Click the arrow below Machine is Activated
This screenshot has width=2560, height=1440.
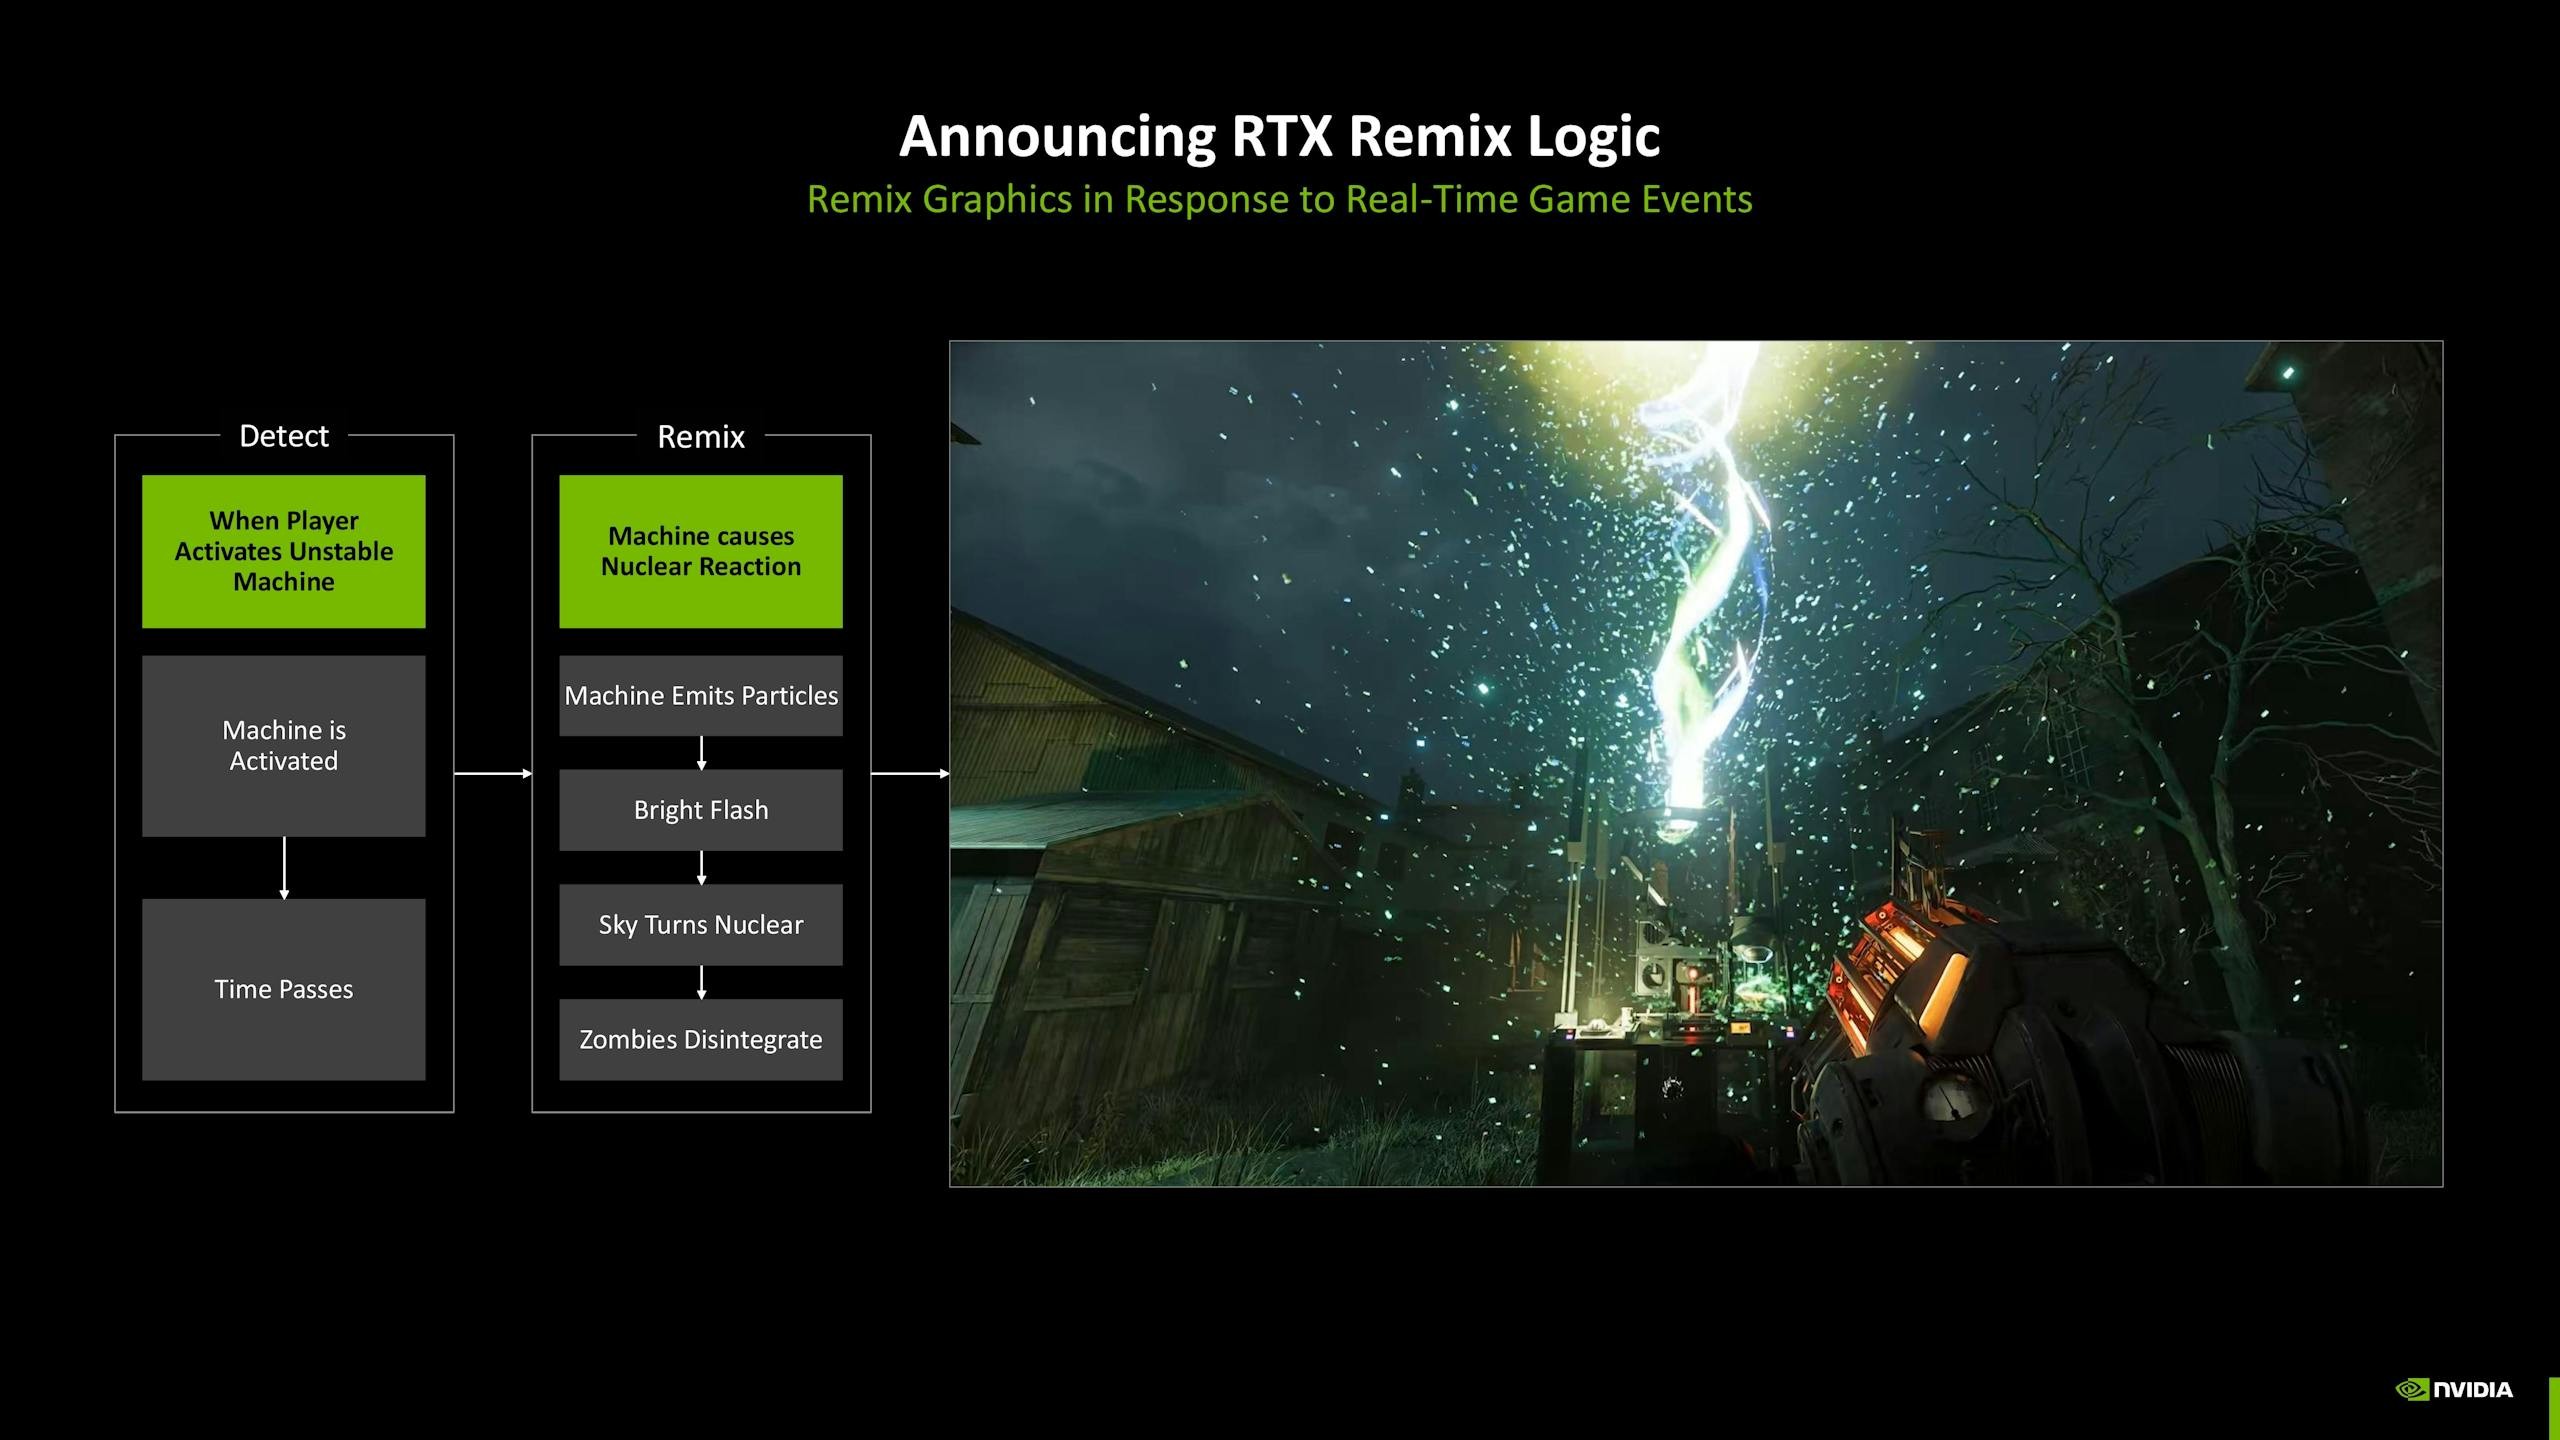[284, 867]
